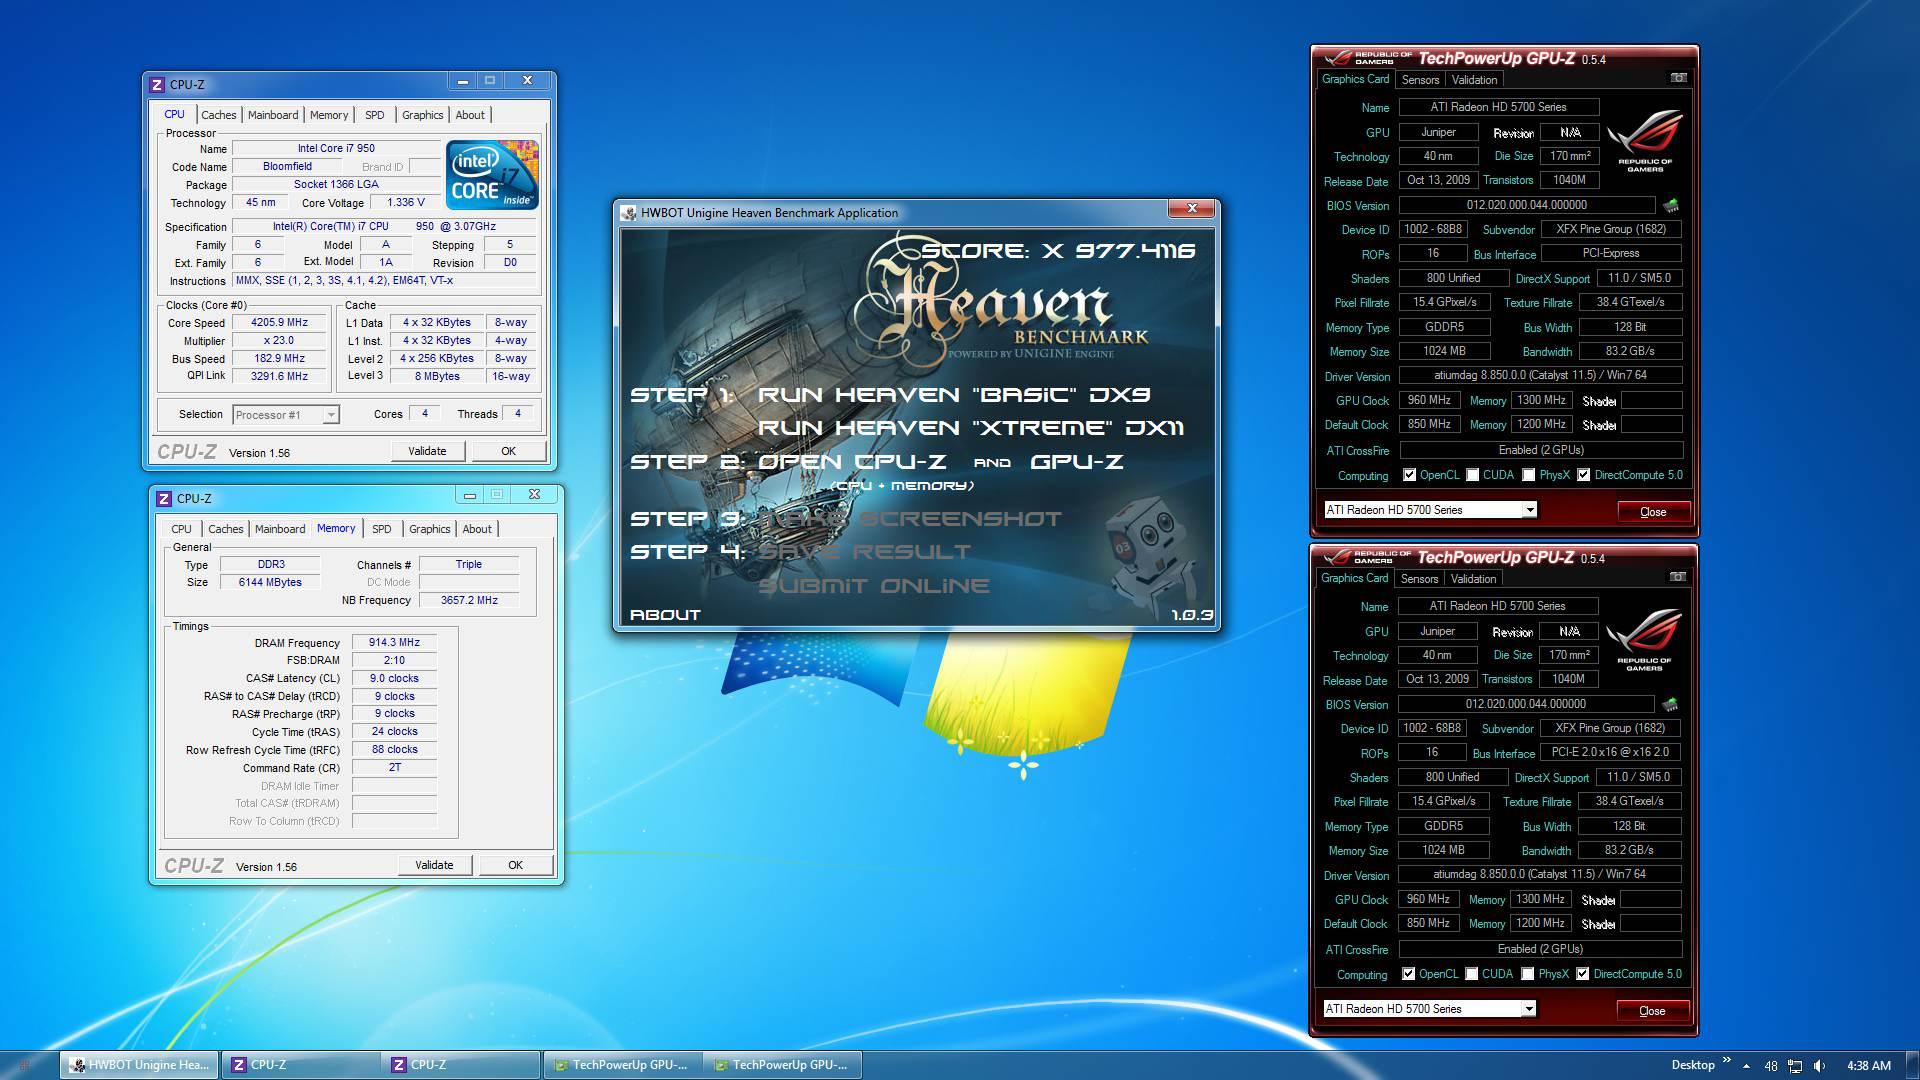Switch to the Caches tab in the top CPU-Z window
Screen dimensions: 1920x1080
[218, 115]
